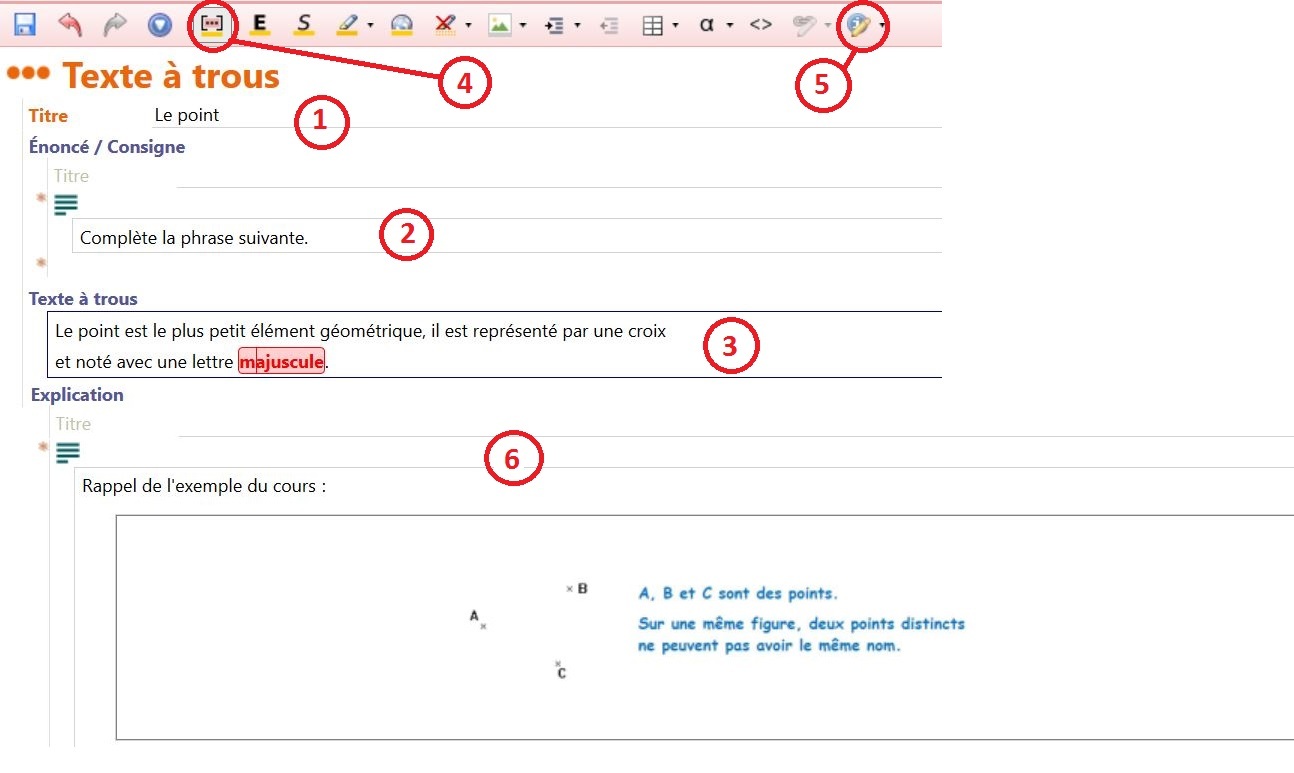Select the highlighted word majuscule
This screenshot has width=1294, height=773.
pyautogui.click(x=281, y=361)
